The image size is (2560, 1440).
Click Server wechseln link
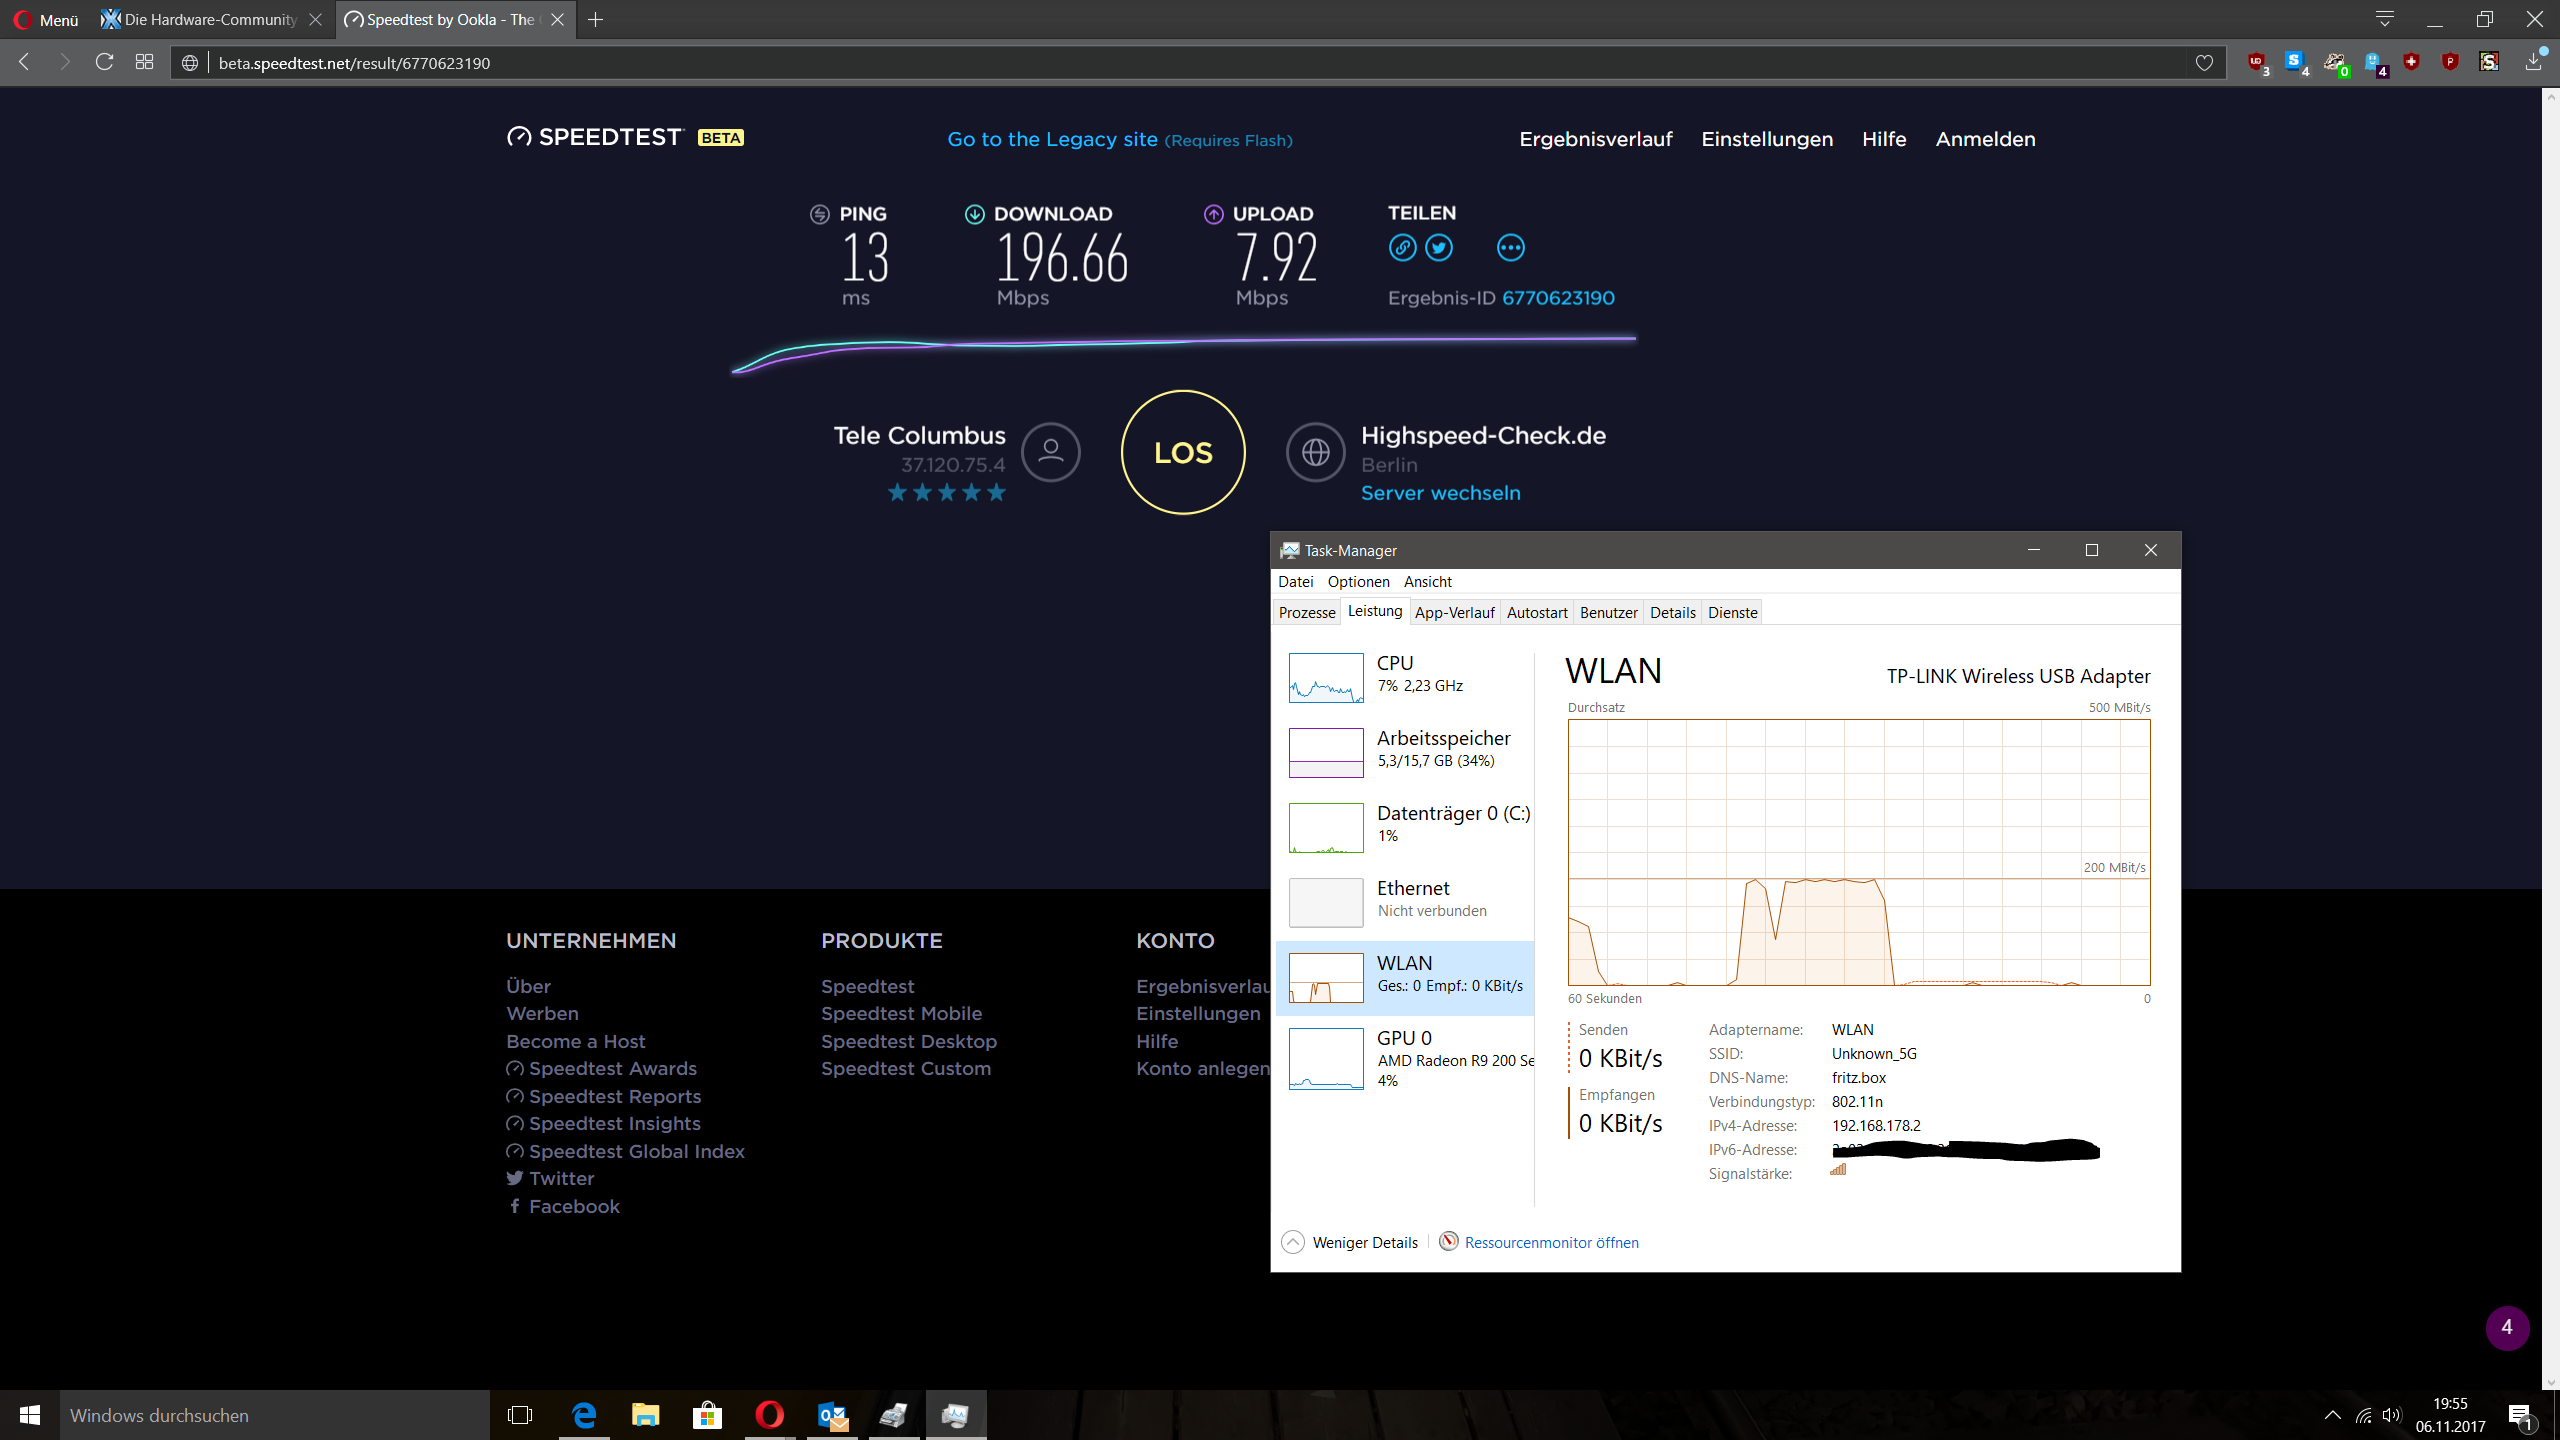pos(1440,493)
